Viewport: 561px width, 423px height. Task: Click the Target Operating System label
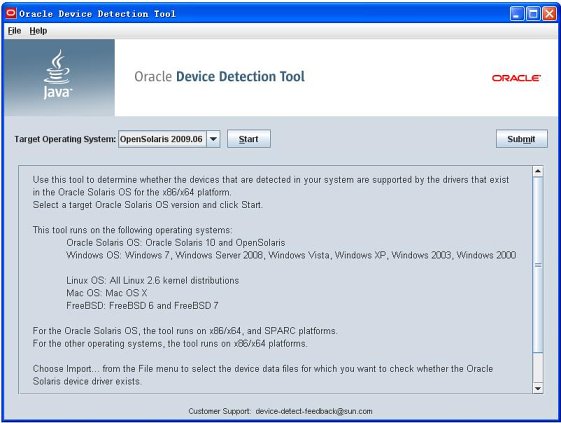point(65,139)
